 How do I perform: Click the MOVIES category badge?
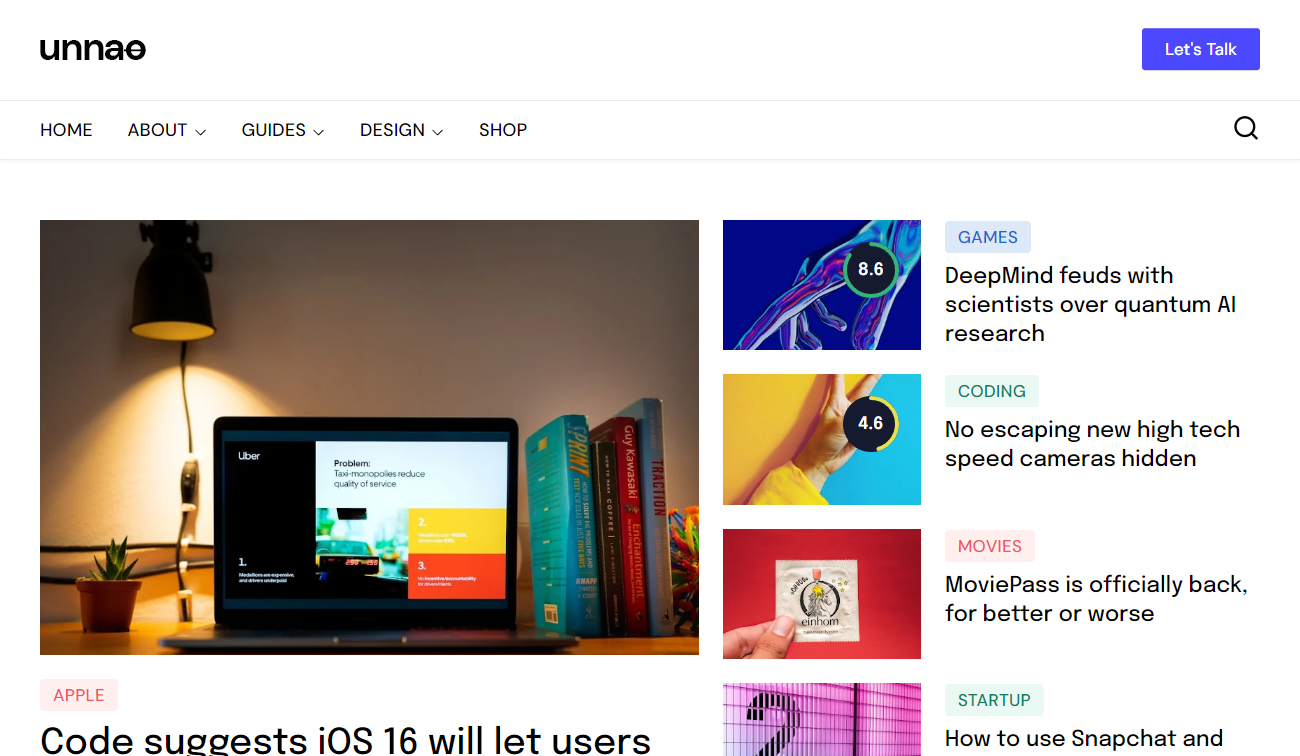989,546
